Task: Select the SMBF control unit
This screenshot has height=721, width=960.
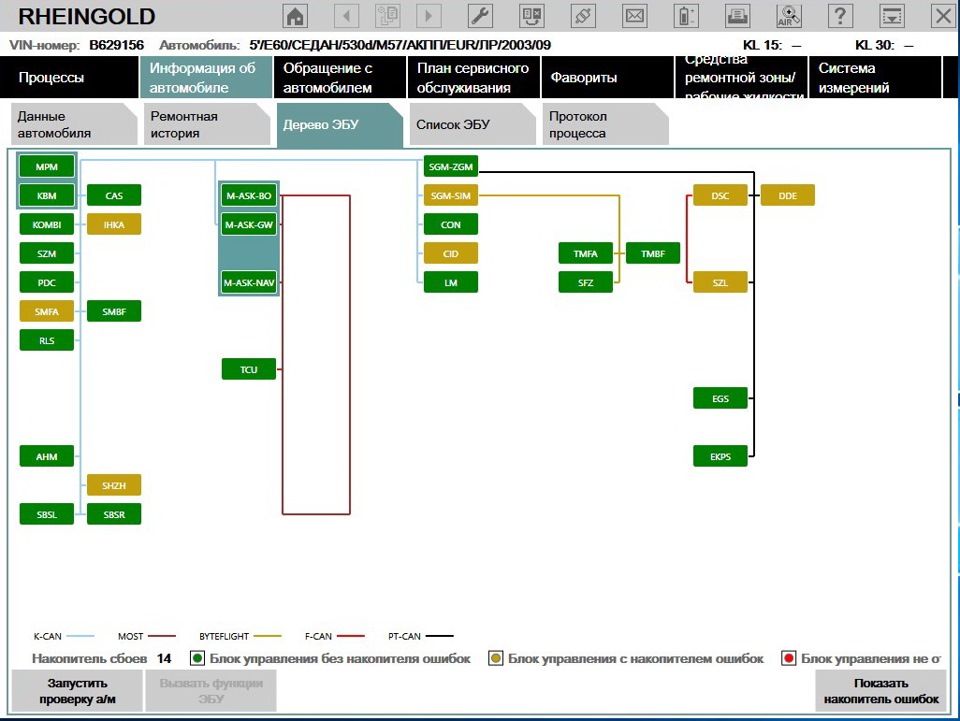Action: click(114, 312)
